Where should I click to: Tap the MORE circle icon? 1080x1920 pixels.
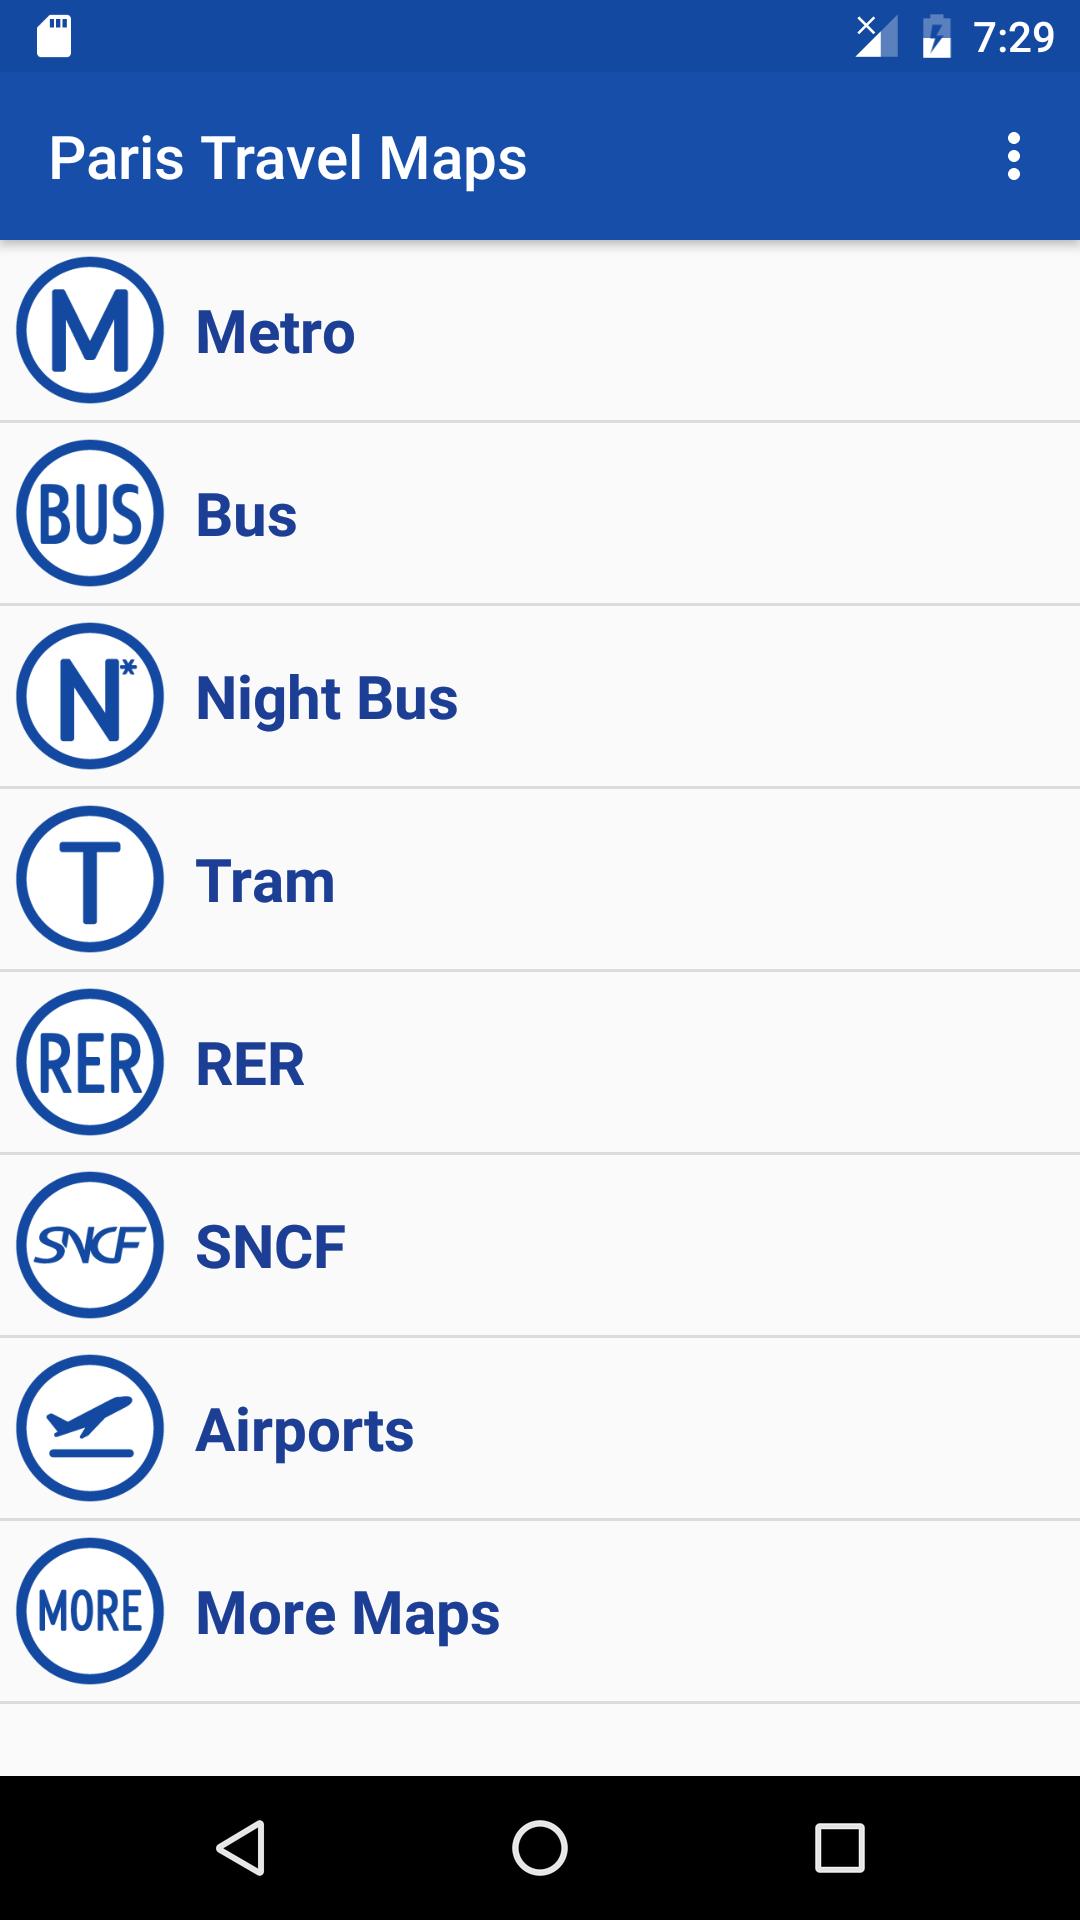[90, 1612]
